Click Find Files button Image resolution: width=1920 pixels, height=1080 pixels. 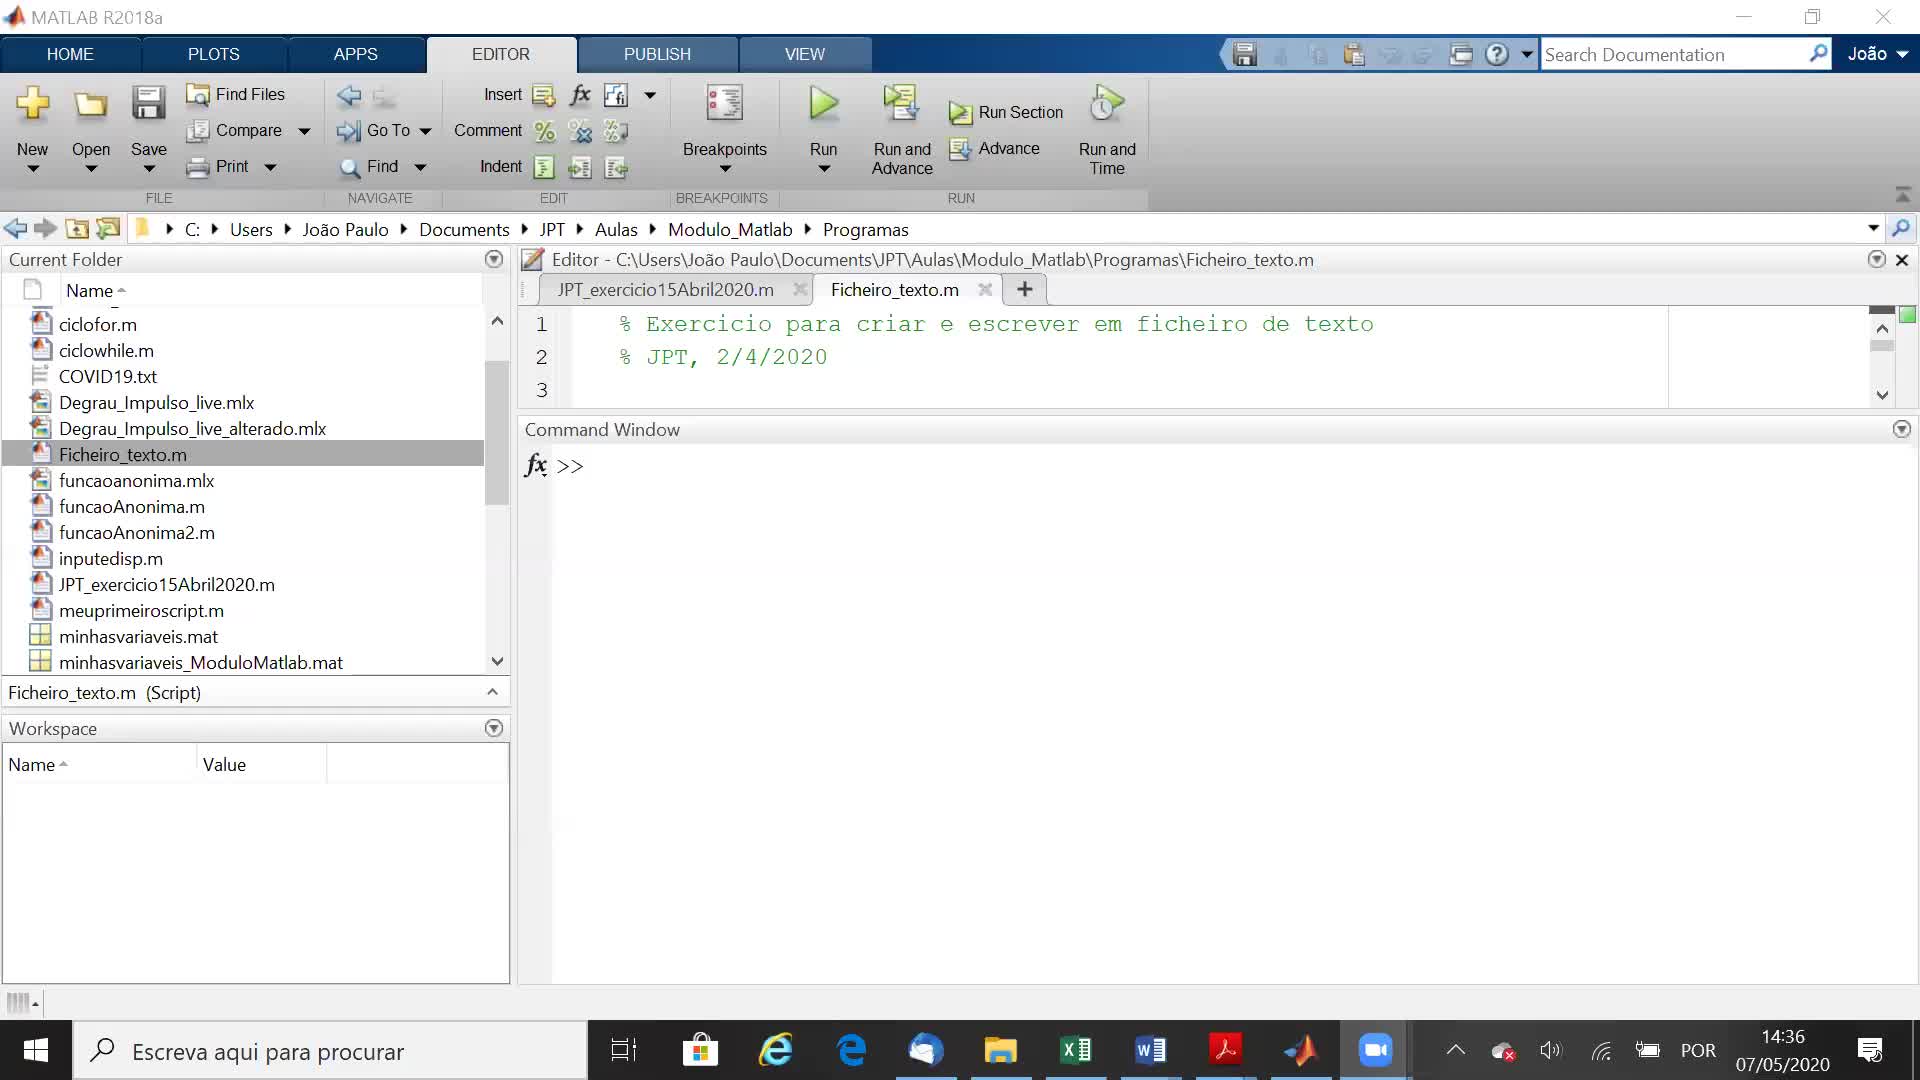click(x=236, y=94)
